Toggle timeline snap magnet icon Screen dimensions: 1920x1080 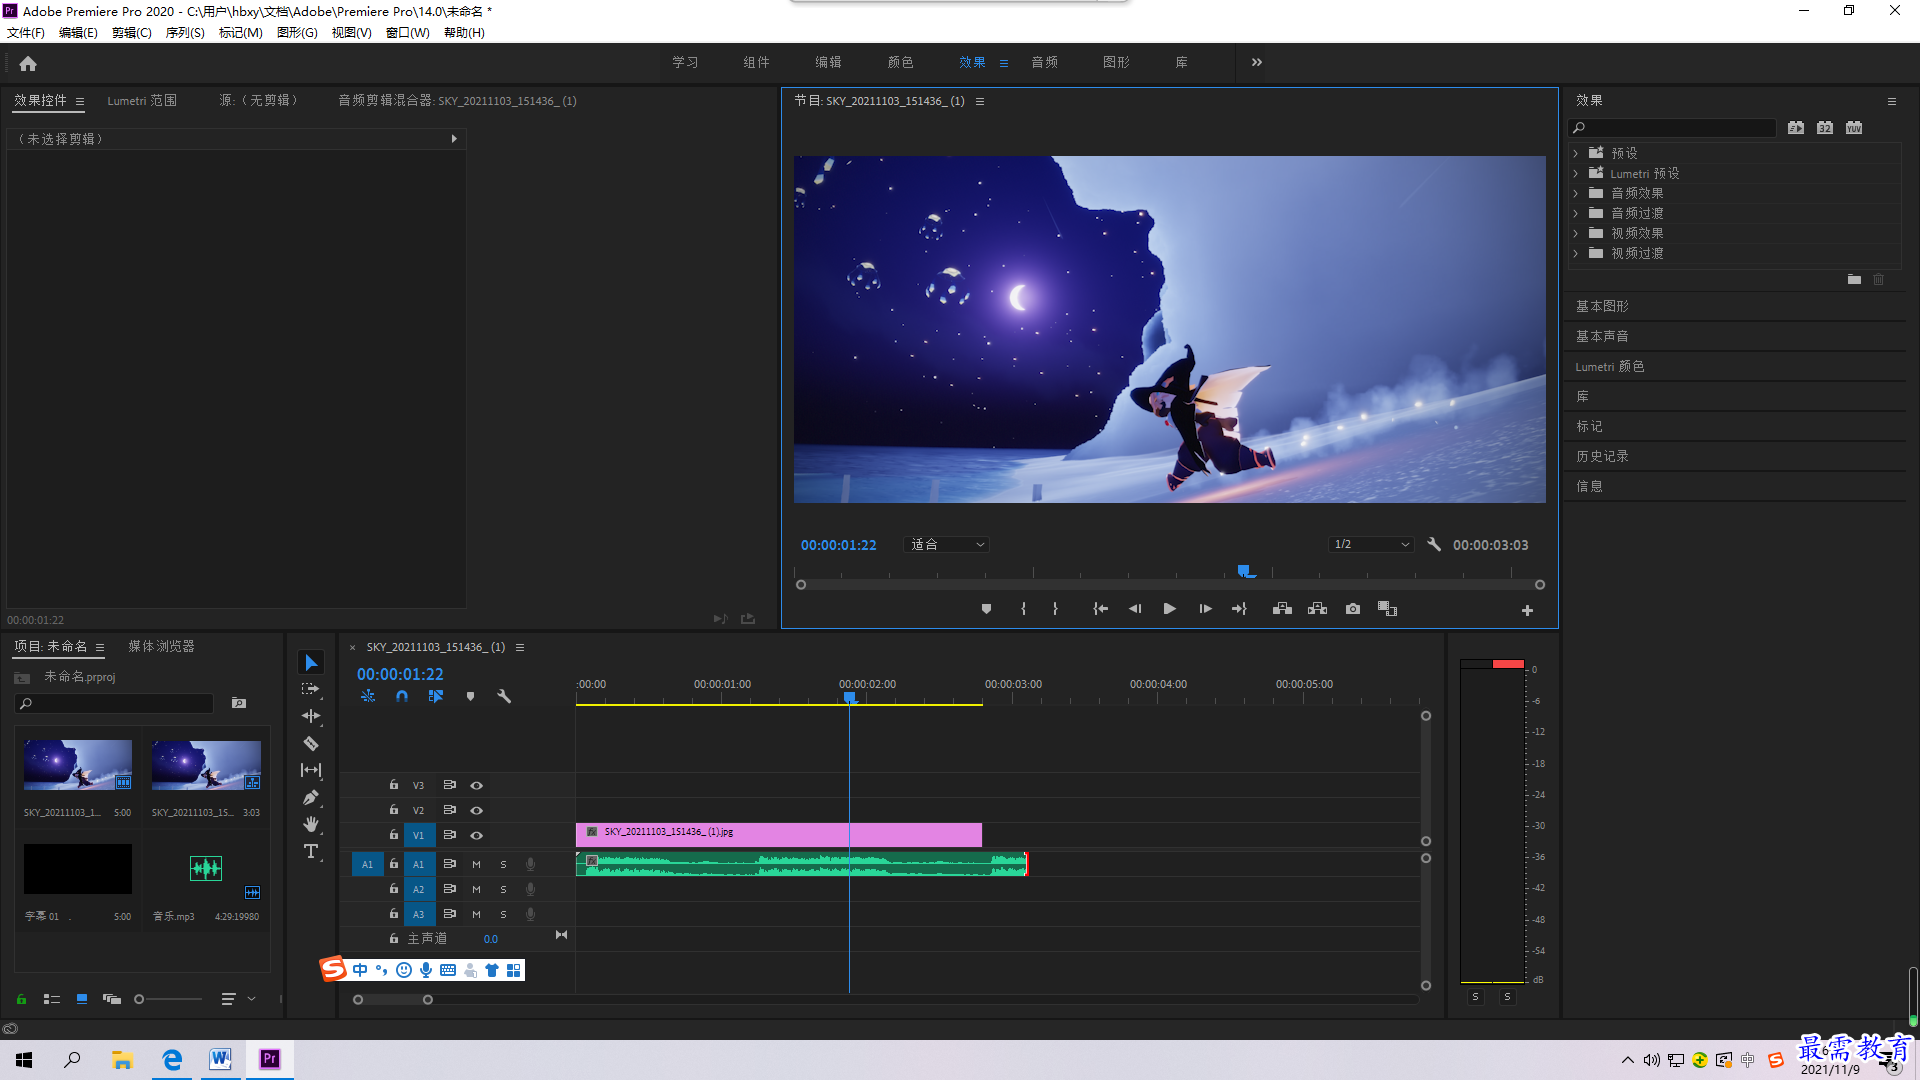(402, 696)
